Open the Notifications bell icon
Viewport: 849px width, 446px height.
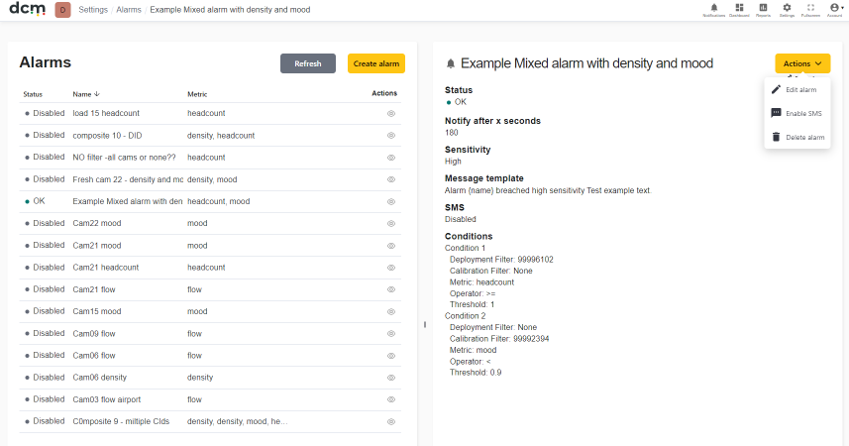tap(714, 9)
